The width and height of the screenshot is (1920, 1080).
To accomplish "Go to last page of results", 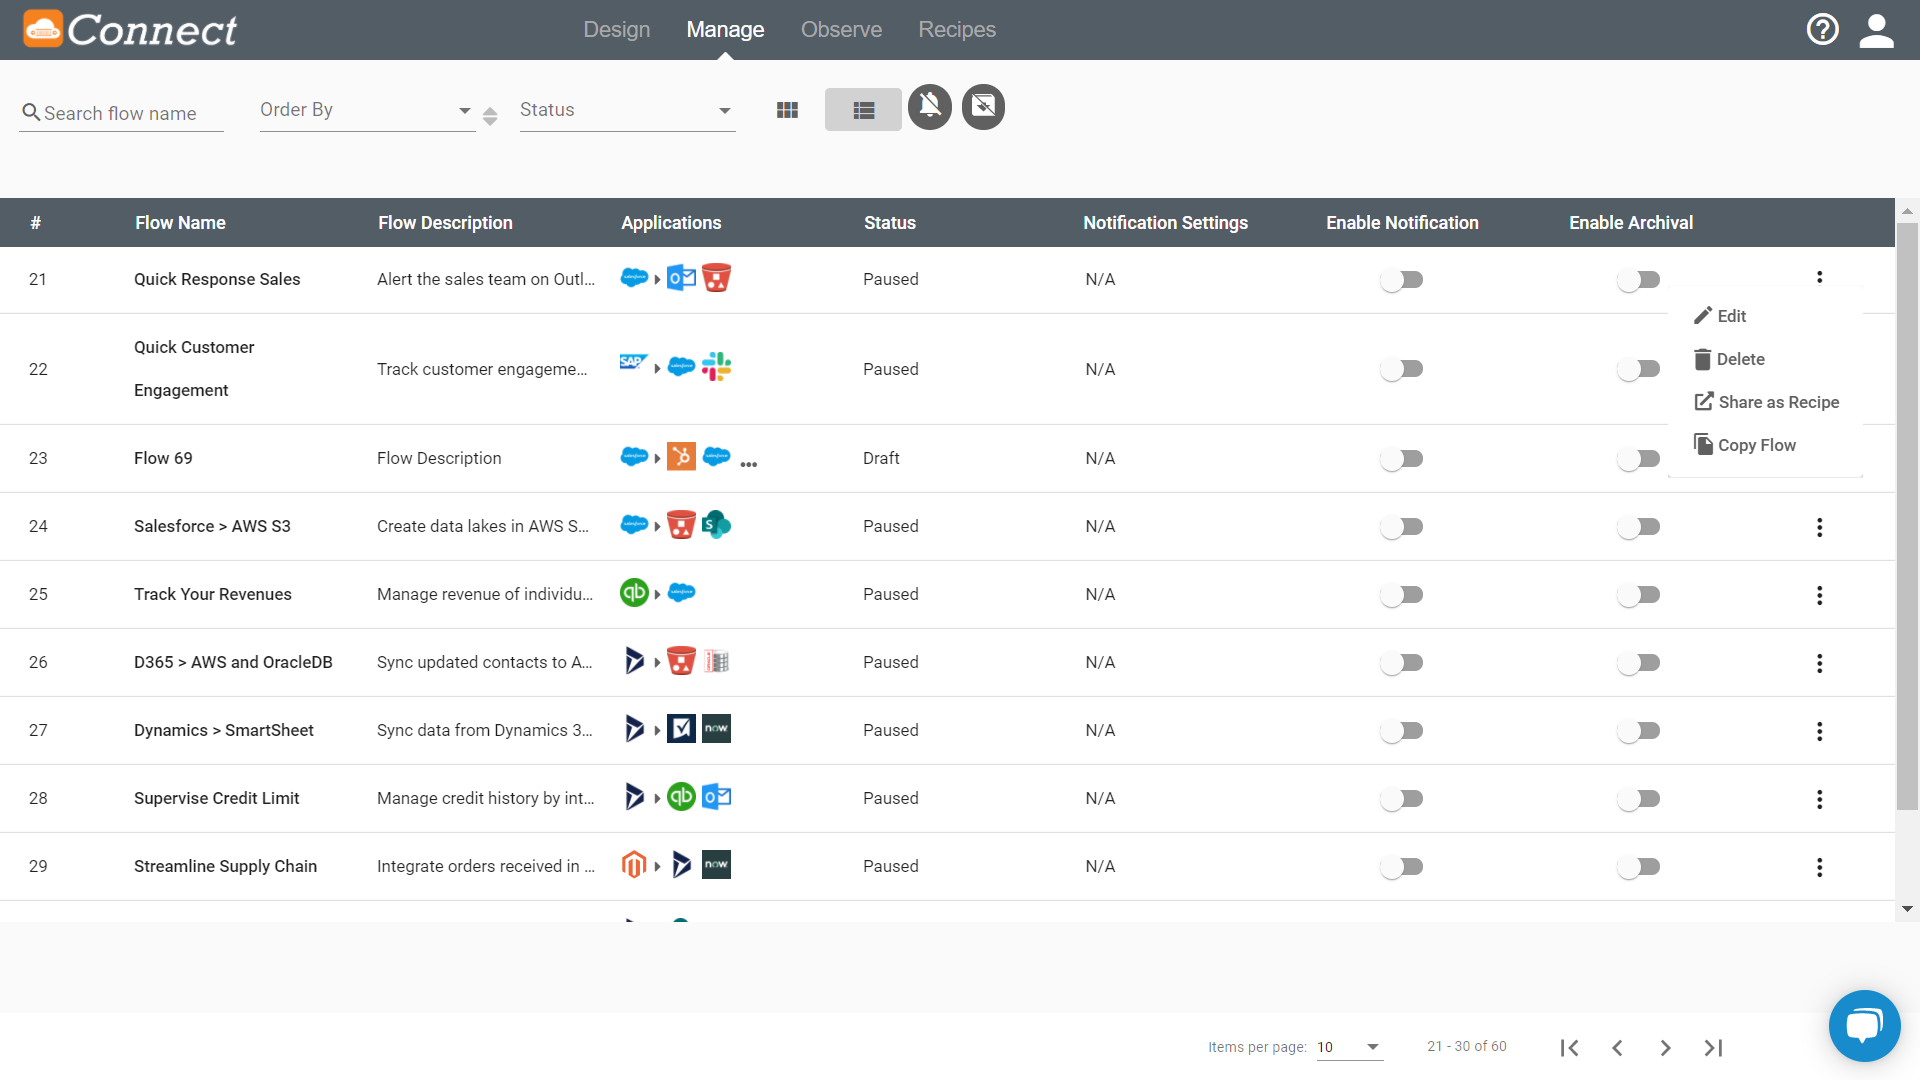I will (x=1713, y=1047).
